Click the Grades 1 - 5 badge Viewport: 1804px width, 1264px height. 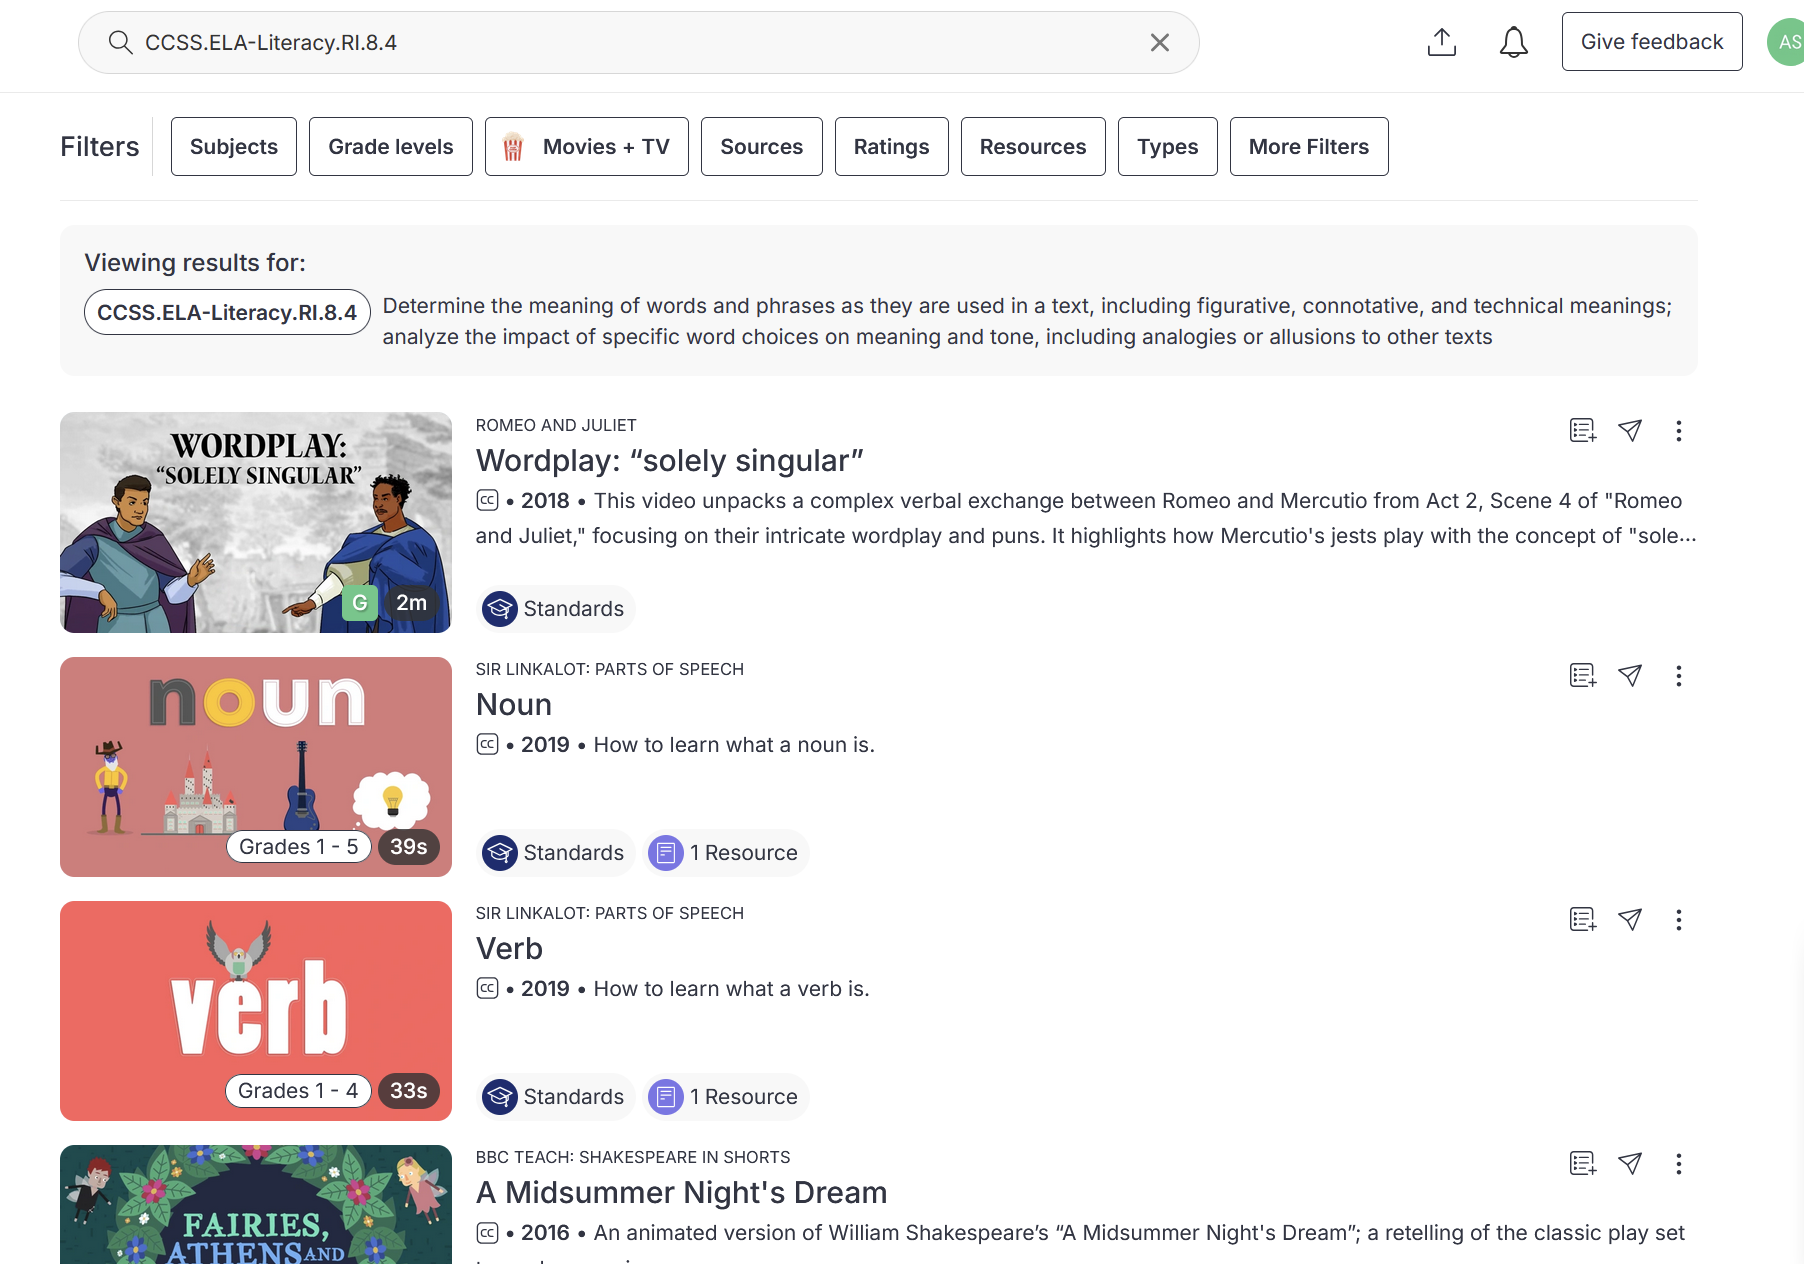298,846
